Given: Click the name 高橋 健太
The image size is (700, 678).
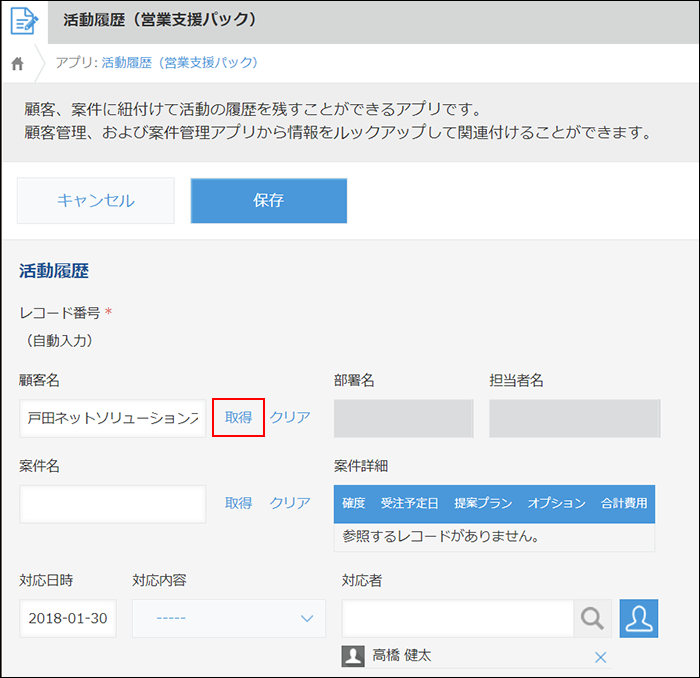Looking at the screenshot, I should (402, 656).
